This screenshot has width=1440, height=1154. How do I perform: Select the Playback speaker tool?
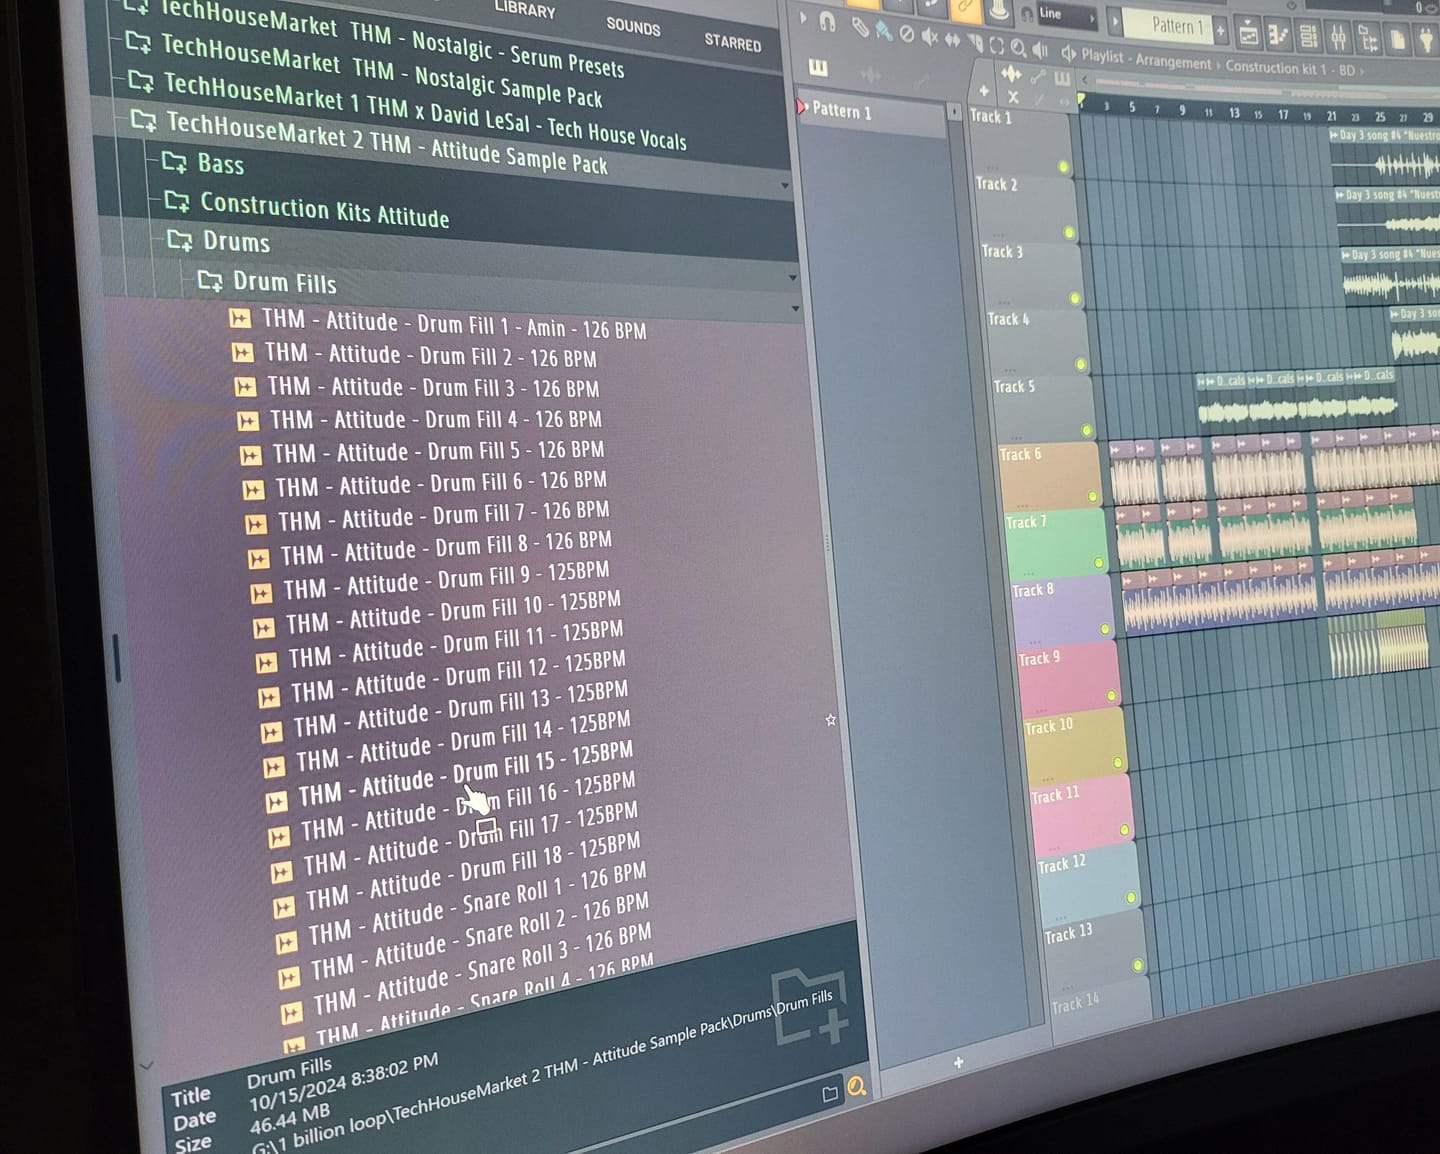(1040, 51)
